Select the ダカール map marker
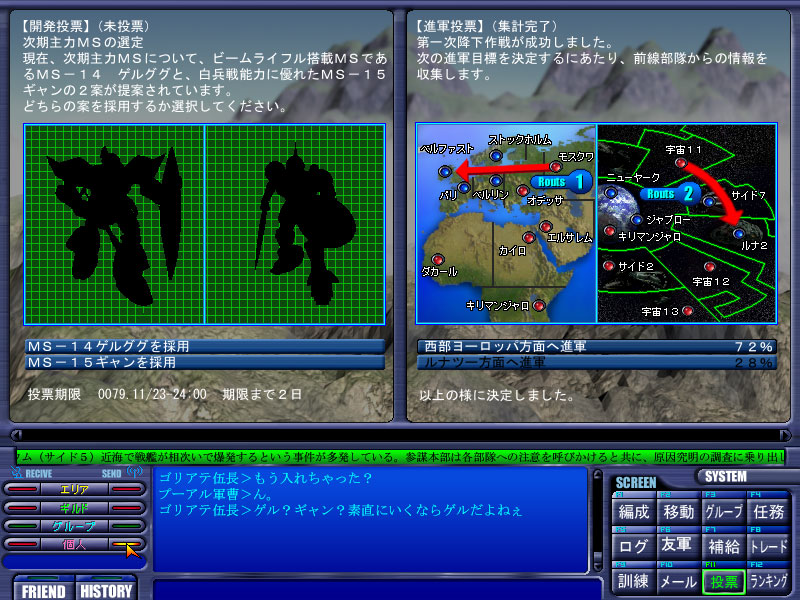The height and width of the screenshot is (600, 800). pos(437,260)
